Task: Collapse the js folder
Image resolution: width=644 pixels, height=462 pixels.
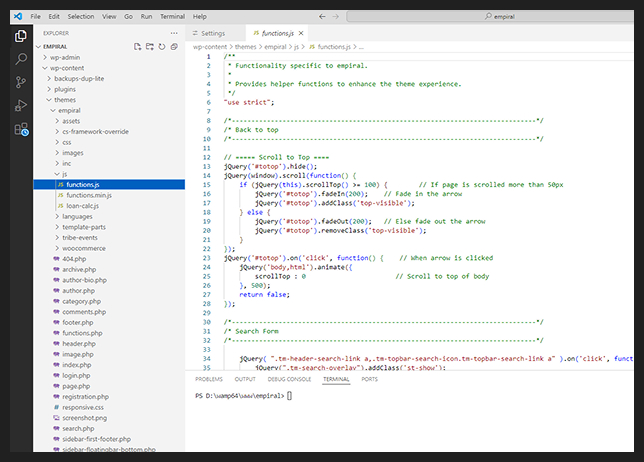Action: click(x=65, y=174)
